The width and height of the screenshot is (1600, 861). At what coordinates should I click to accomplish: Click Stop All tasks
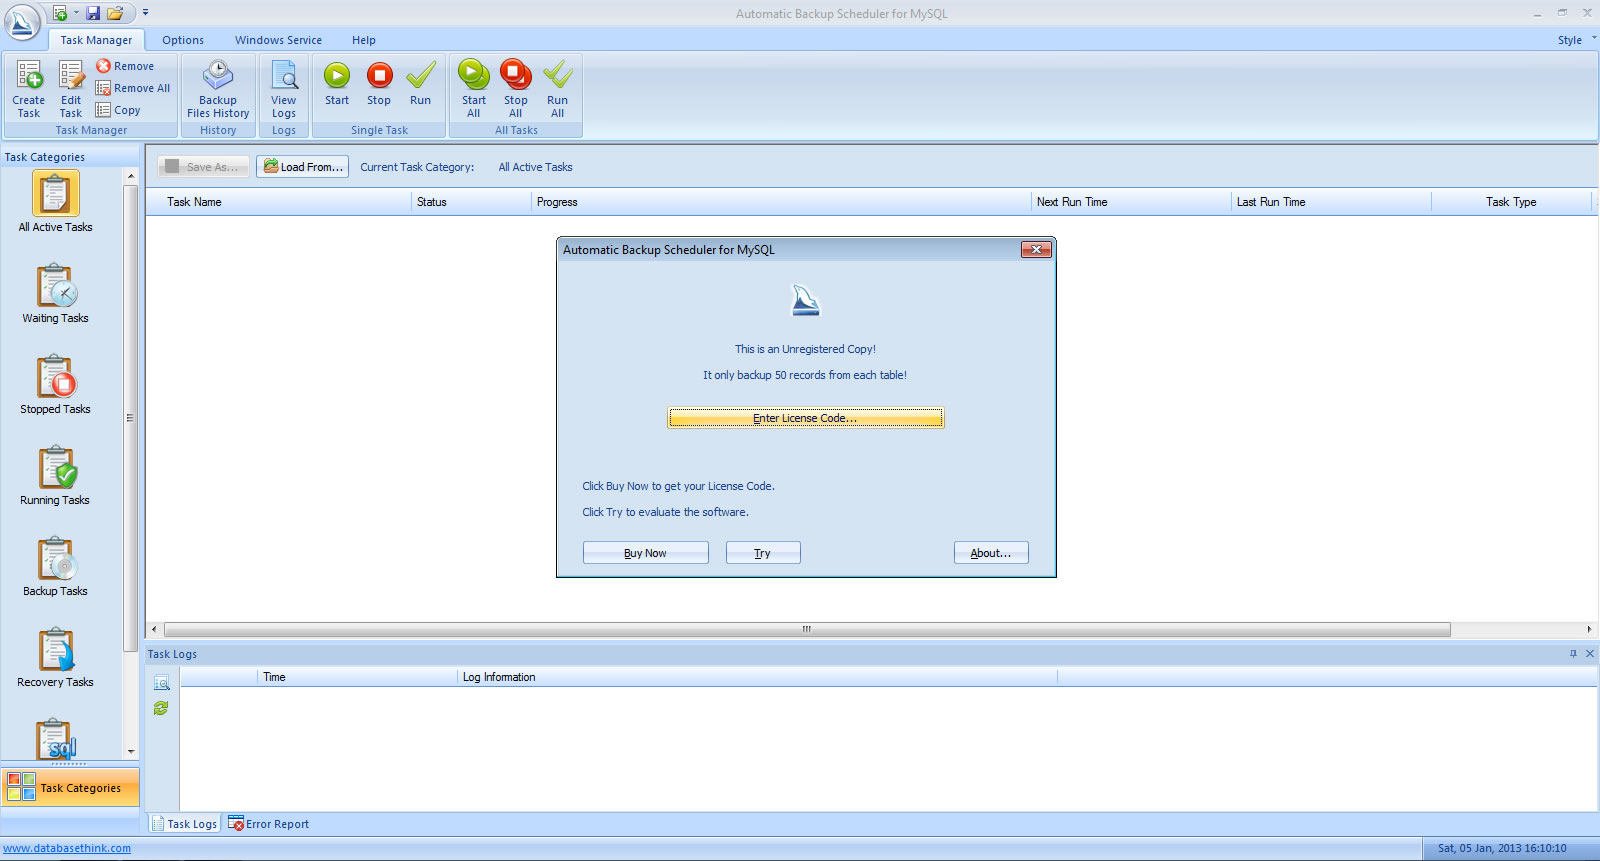516,88
